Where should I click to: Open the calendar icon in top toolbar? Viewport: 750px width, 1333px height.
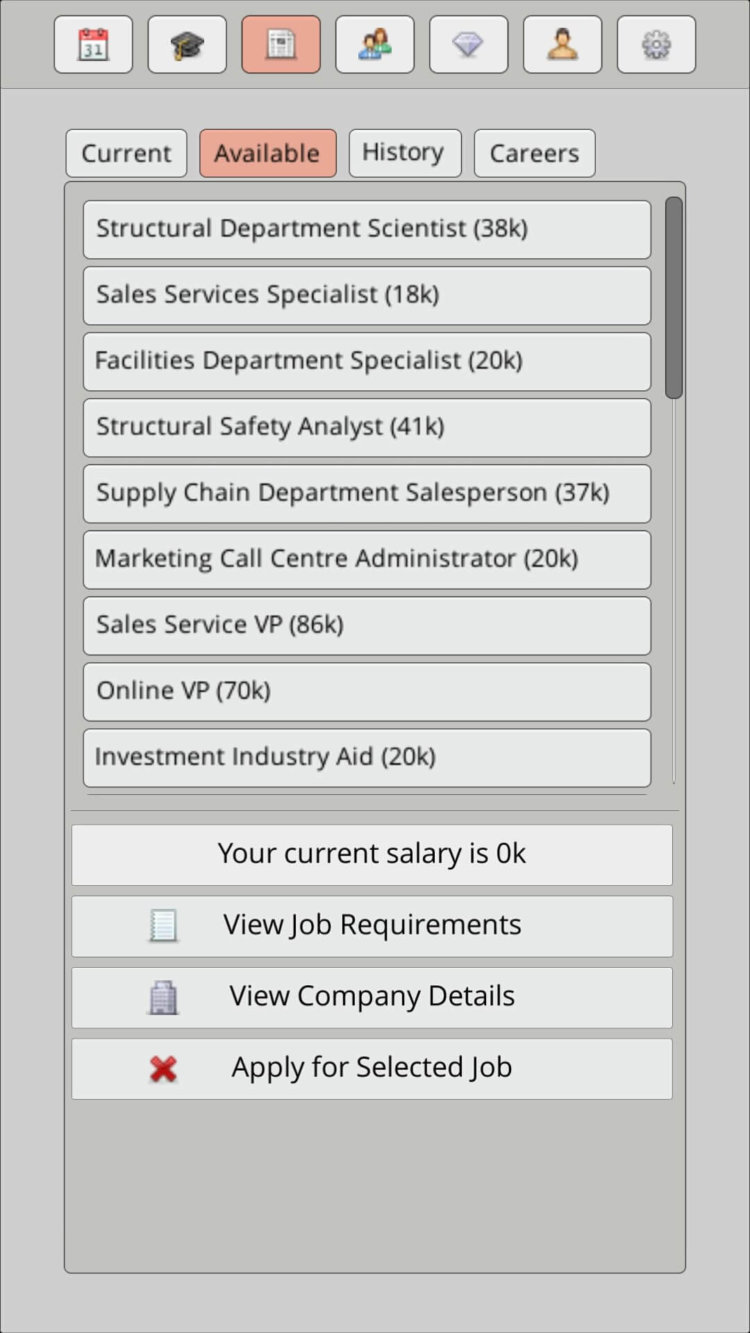(93, 45)
